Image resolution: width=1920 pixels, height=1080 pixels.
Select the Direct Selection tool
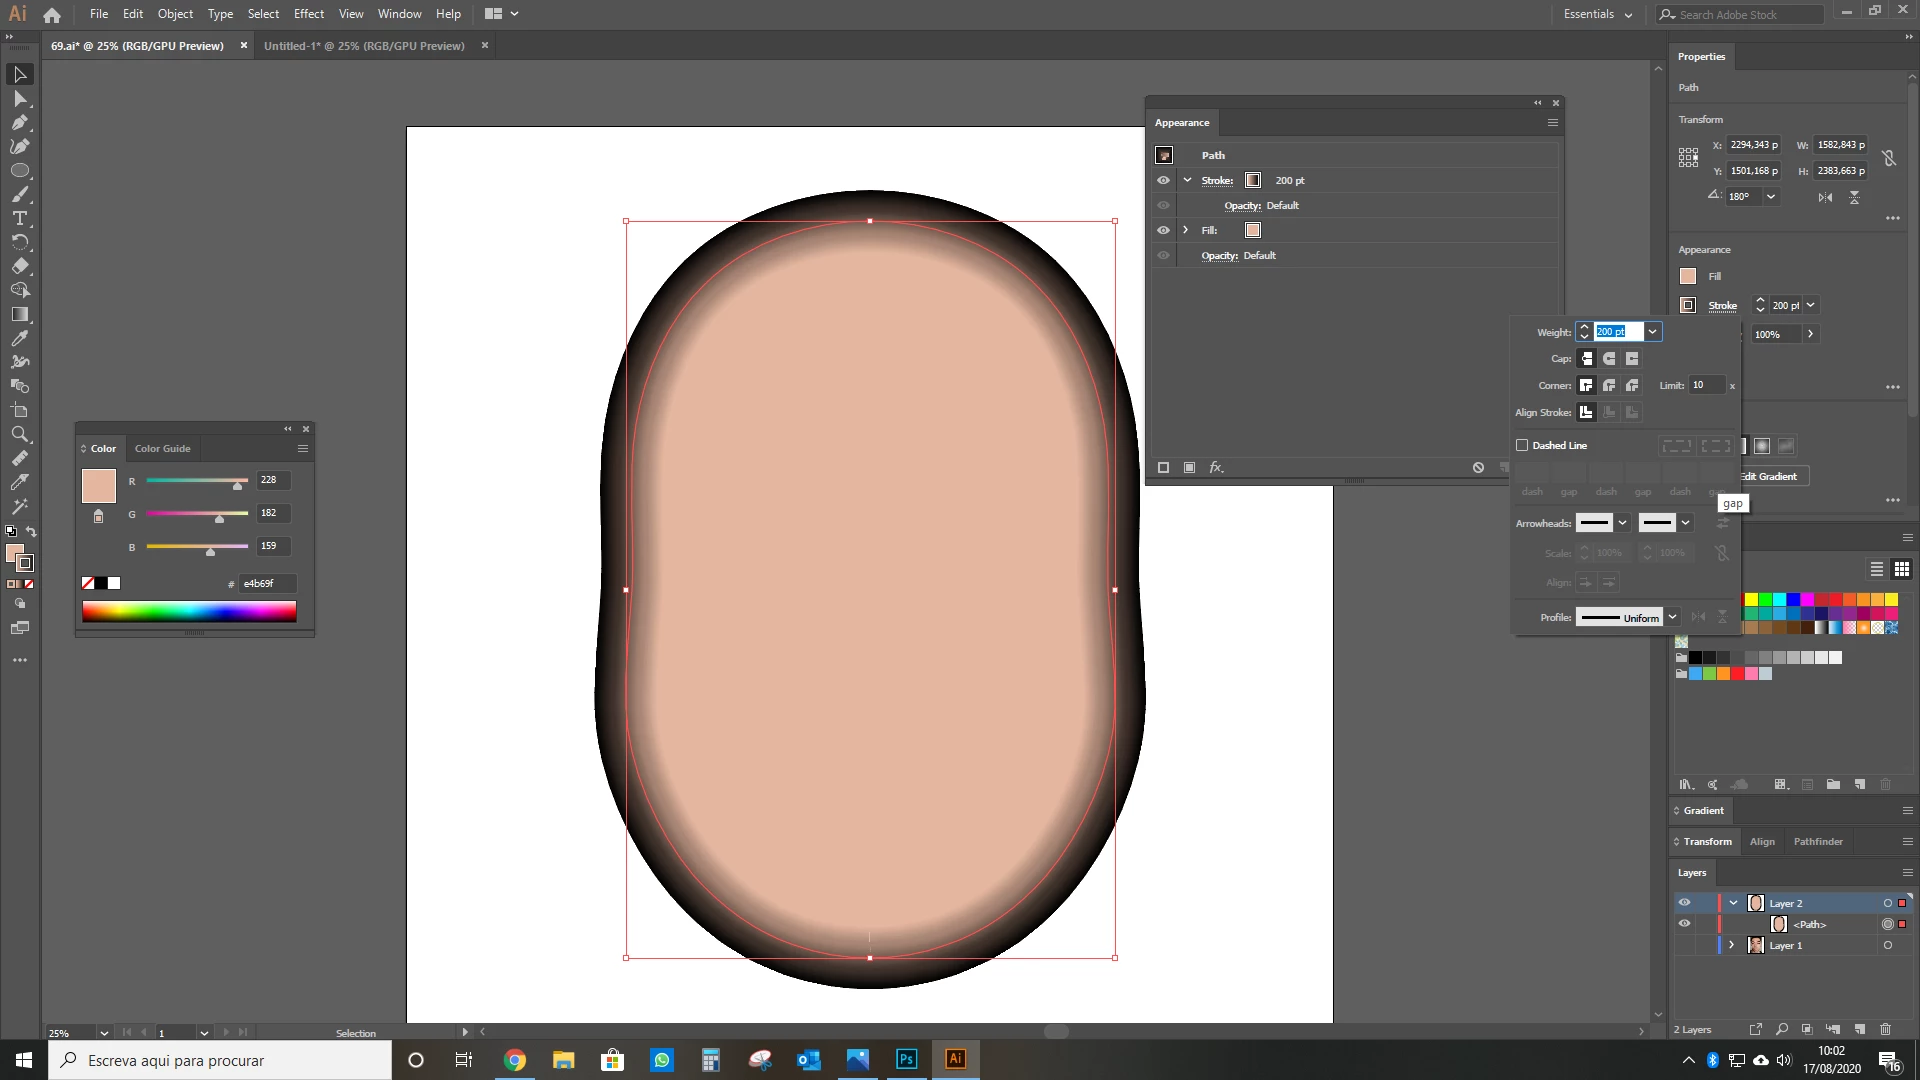coord(19,98)
